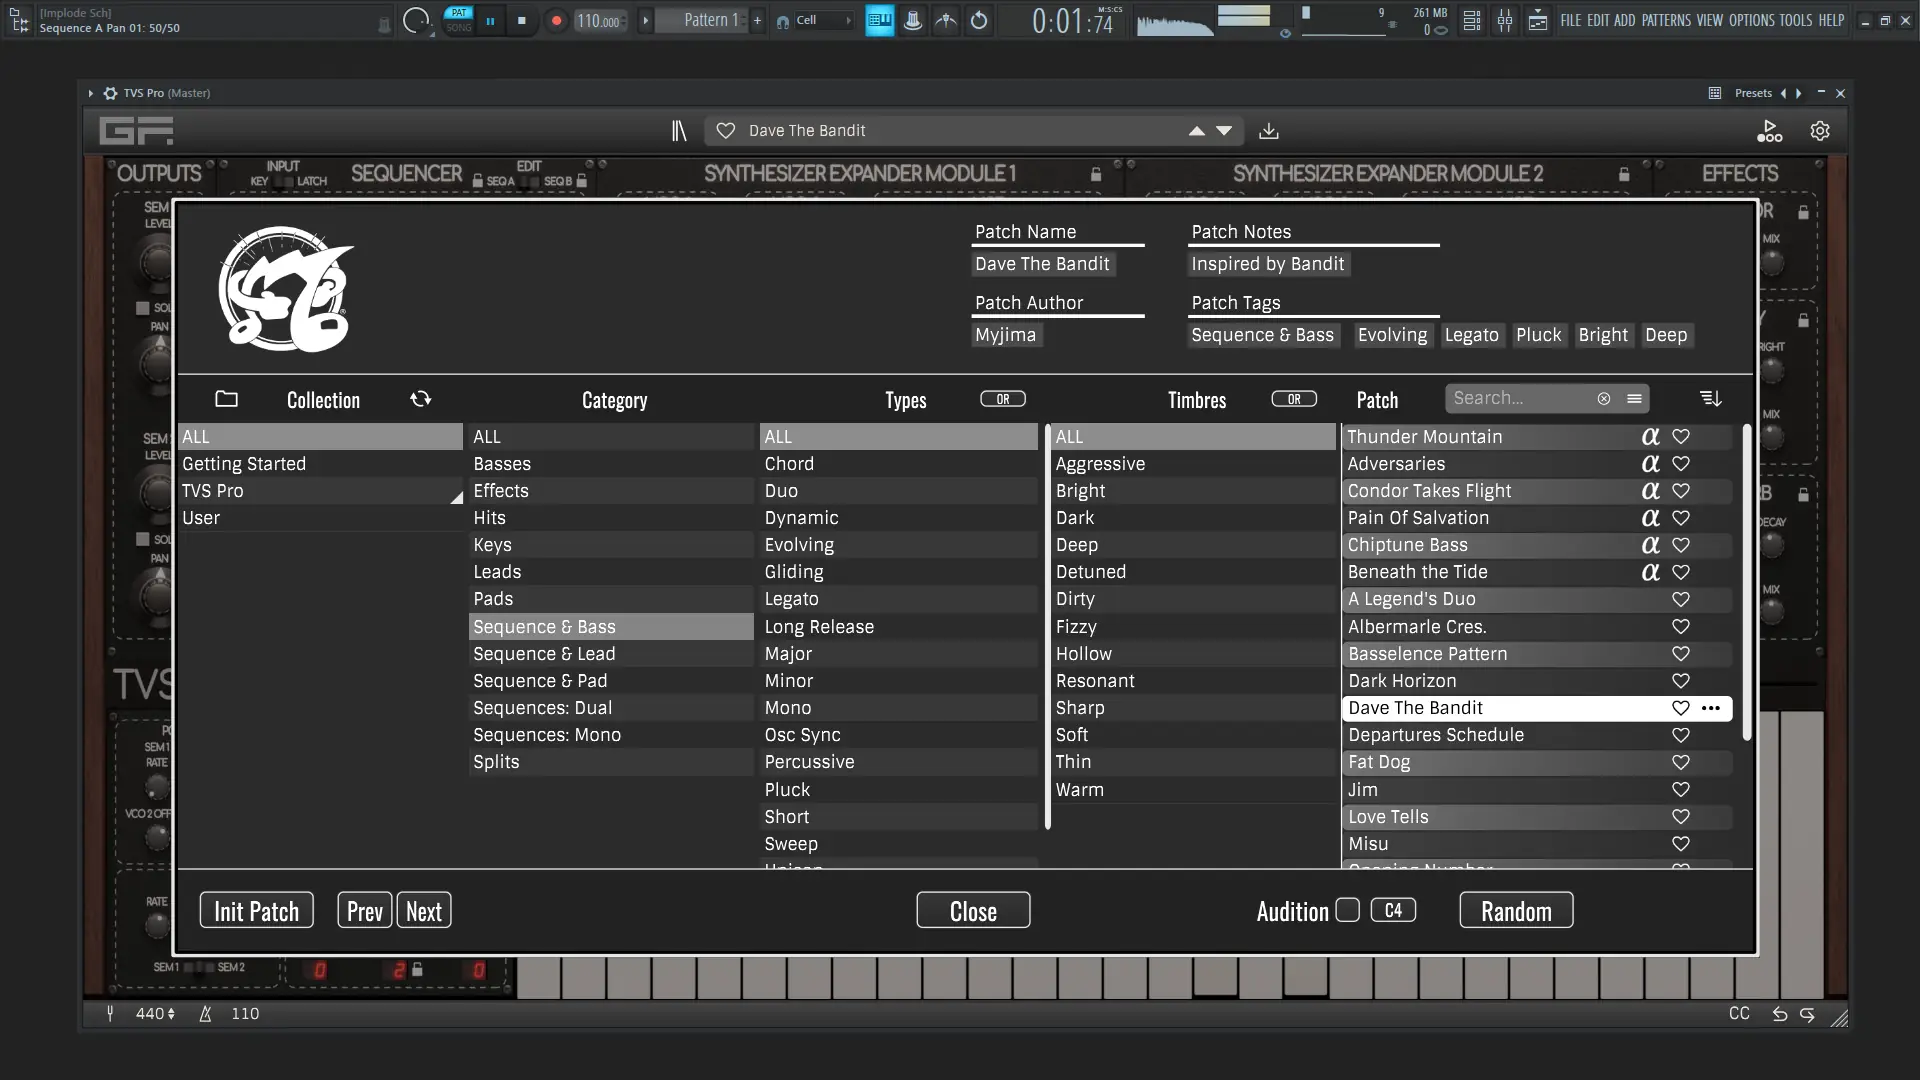Open the Cell picker dropdown arrow
The image size is (1920, 1080).
coord(846,20)
